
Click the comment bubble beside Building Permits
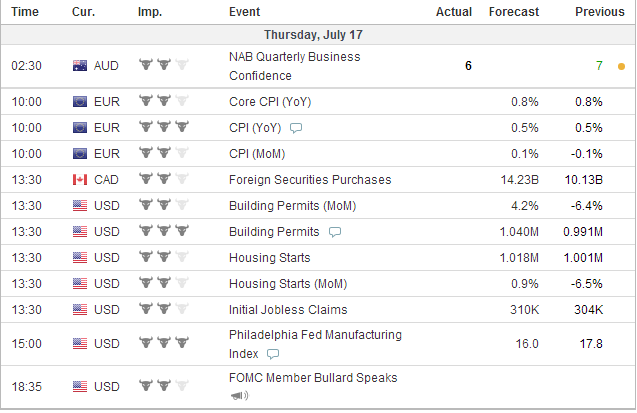point(335,232)
